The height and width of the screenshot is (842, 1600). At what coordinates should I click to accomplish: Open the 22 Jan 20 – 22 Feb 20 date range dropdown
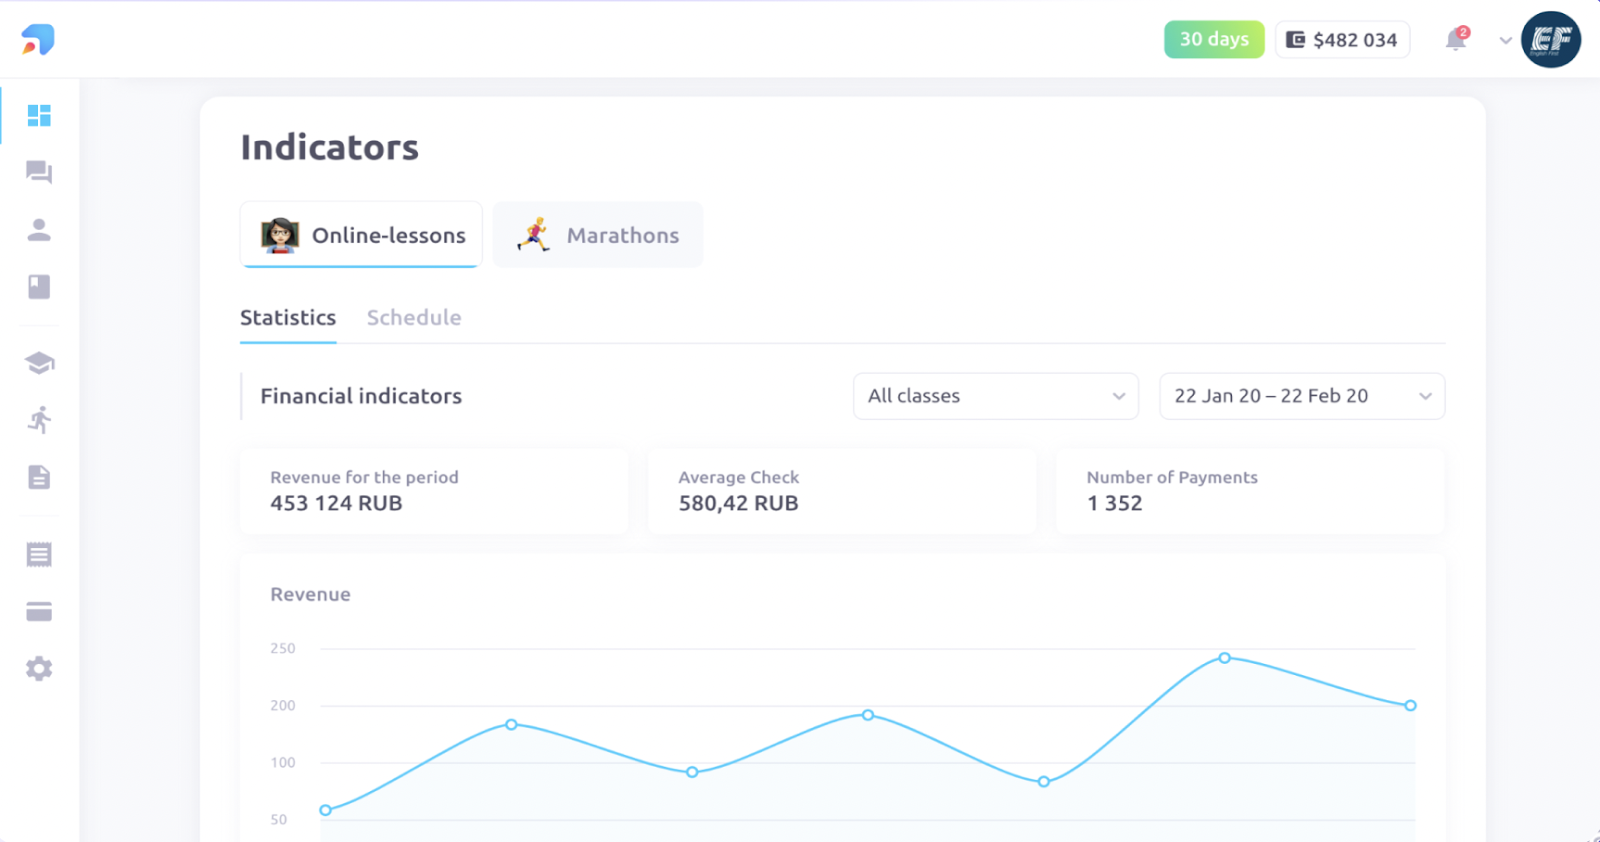[x=1302, y=396]
